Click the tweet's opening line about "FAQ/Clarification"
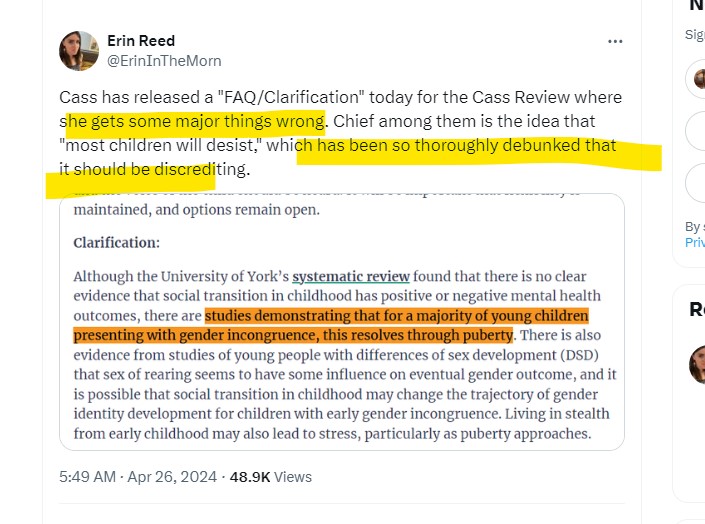The image size is (705, 524). [x=340, y=97]
